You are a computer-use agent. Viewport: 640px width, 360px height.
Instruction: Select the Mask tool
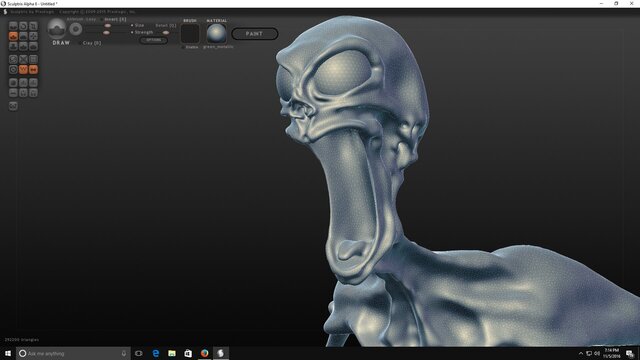(x=13, y=70)
